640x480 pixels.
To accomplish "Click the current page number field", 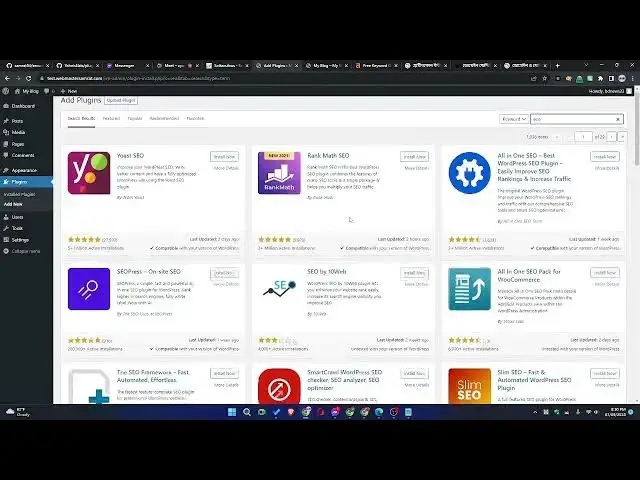I will pos(583,137).
